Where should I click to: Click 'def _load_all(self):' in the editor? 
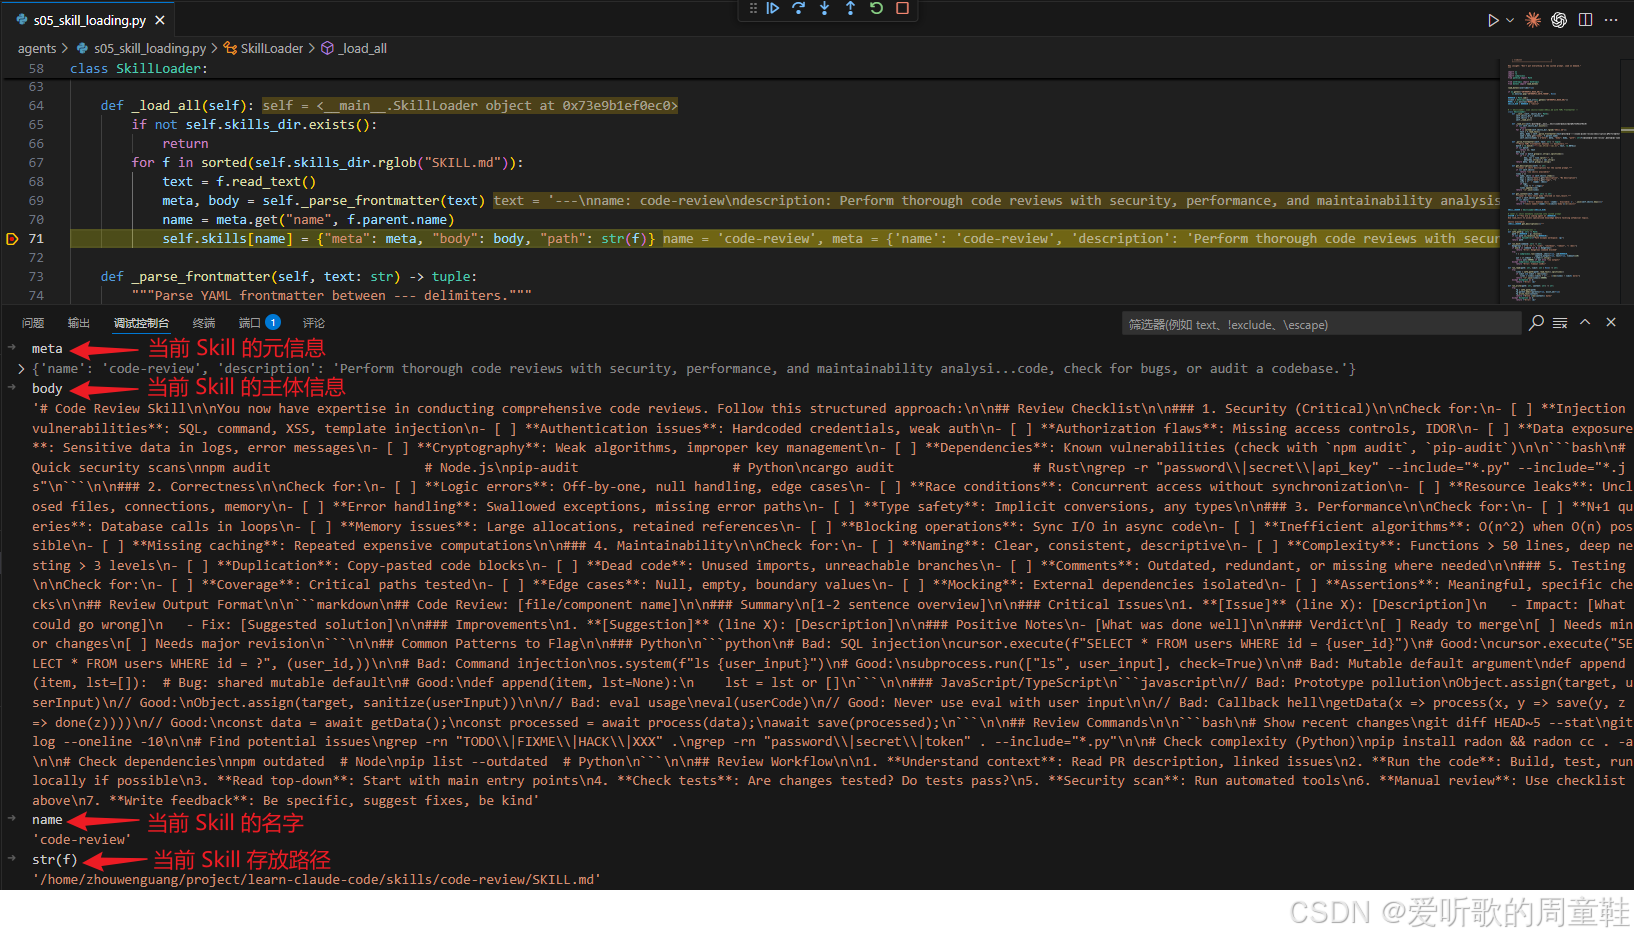(177, 106)
